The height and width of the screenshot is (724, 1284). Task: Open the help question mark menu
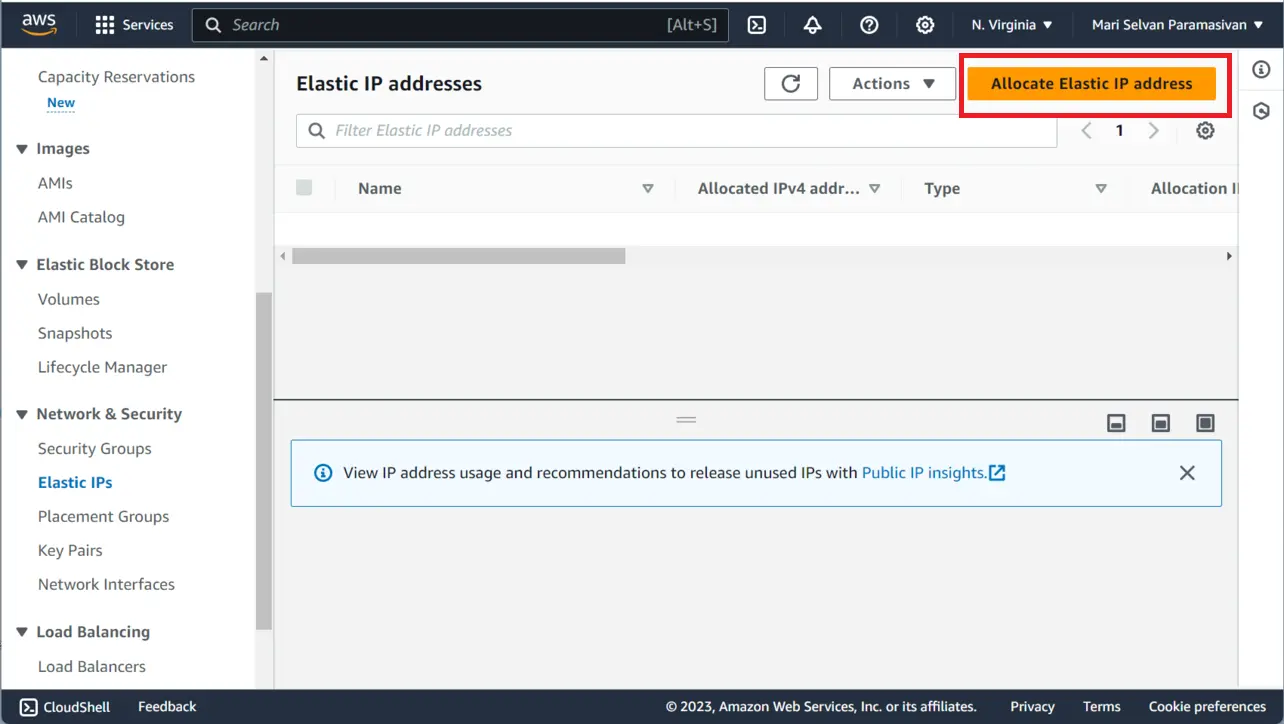click(x=869, y=25)
